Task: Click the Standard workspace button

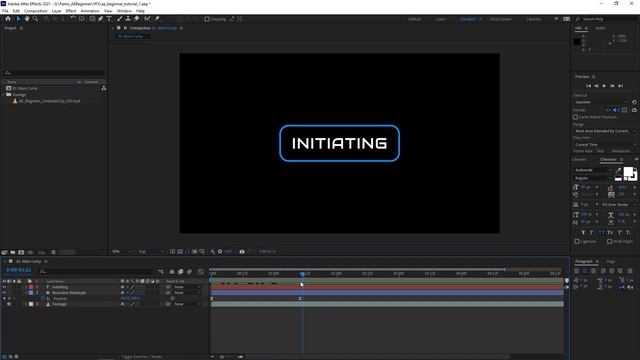Action: point(468,19)
